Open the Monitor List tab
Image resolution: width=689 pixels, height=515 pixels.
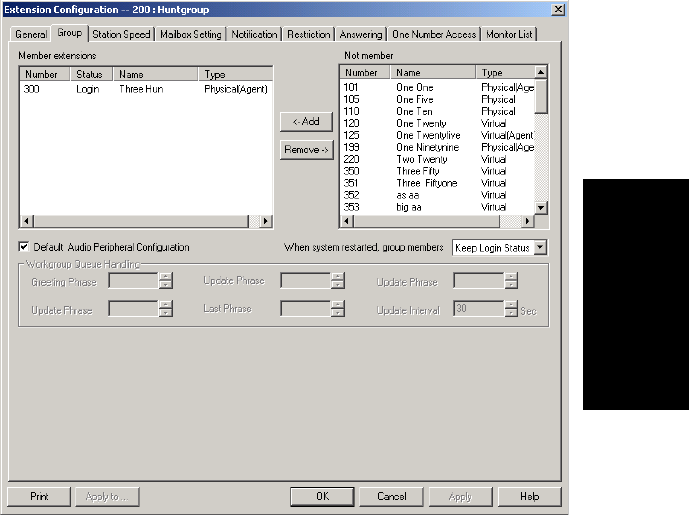[509, 34]
